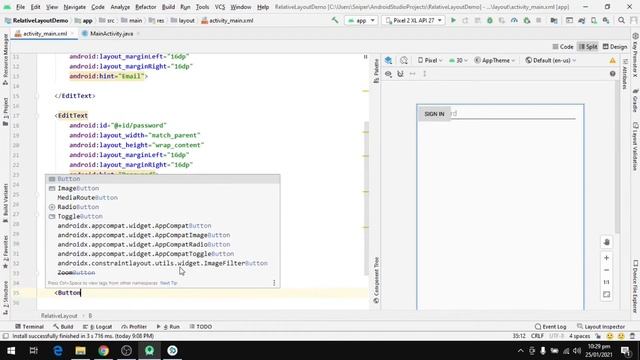Zoom out the preview with minus button

[607, 270]
